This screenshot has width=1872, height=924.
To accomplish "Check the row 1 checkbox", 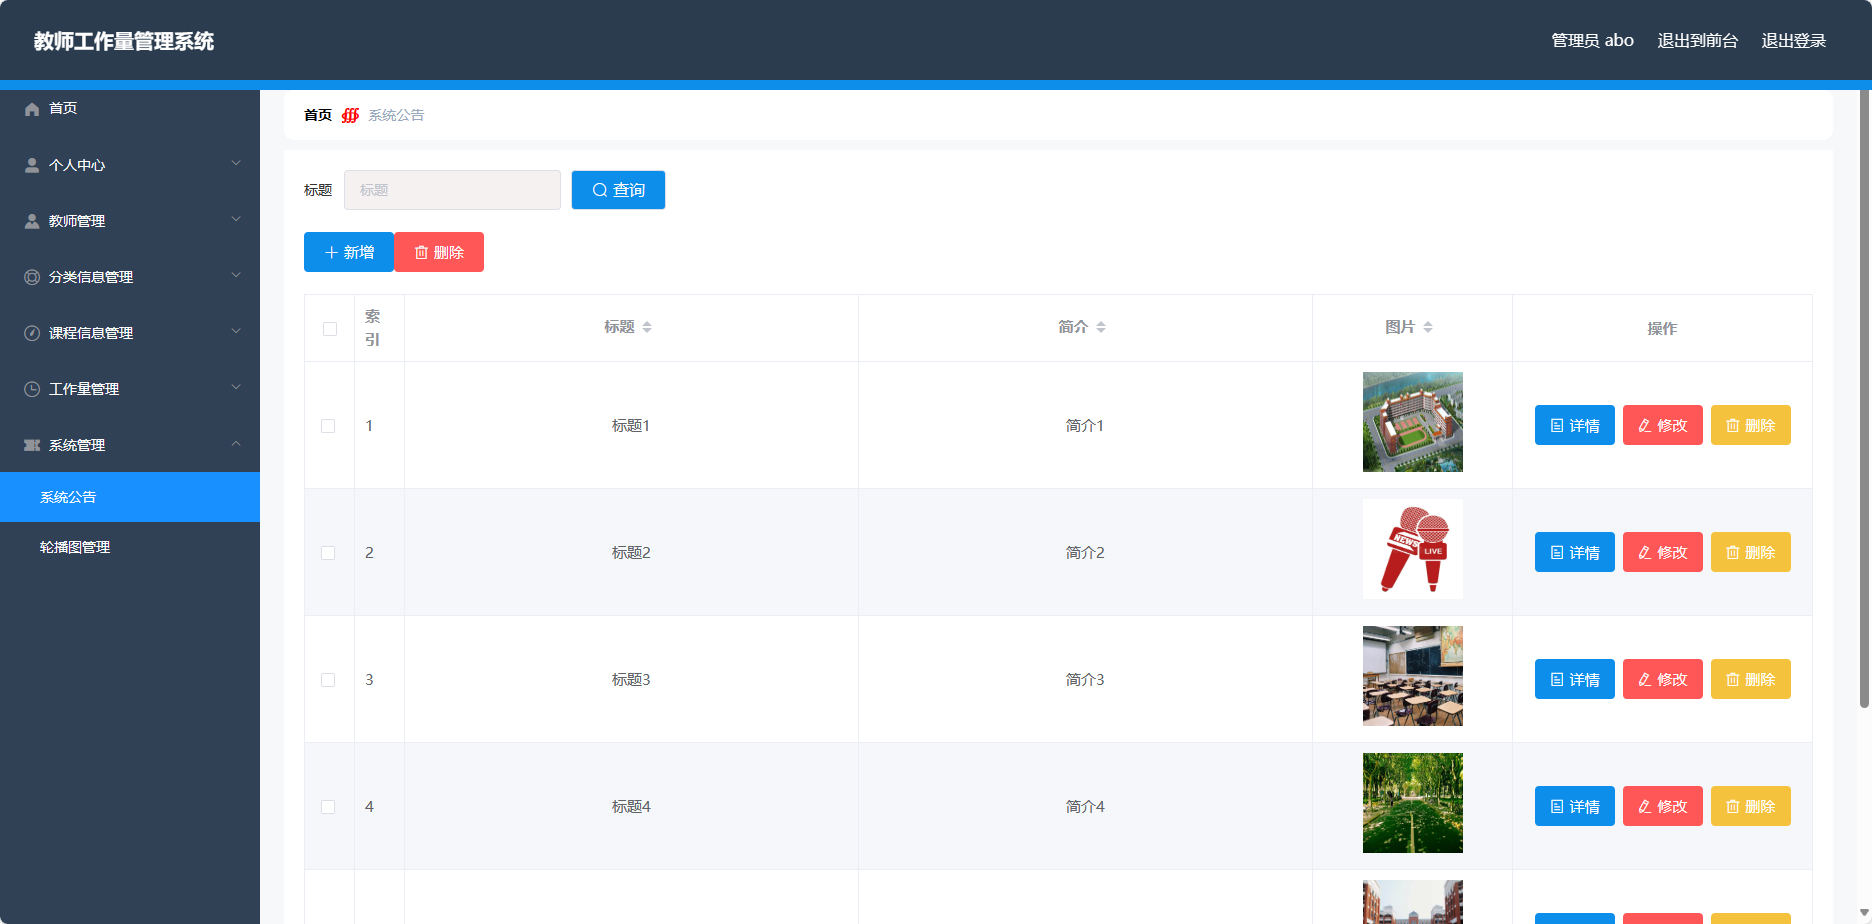I will [328, 426].
